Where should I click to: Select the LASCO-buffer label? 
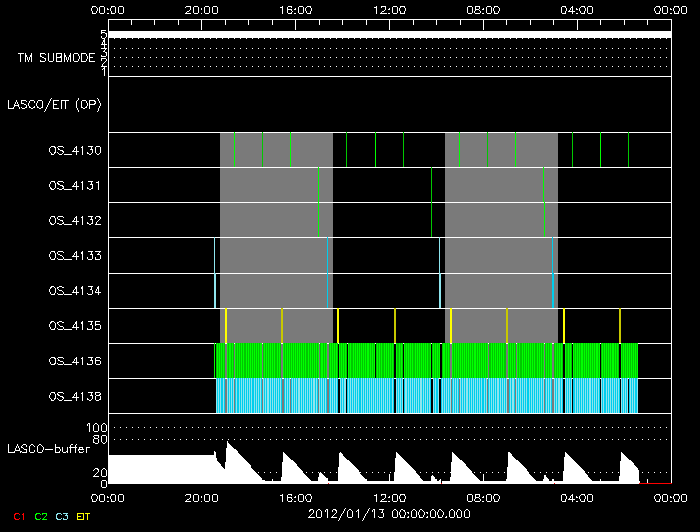point(46,447)
